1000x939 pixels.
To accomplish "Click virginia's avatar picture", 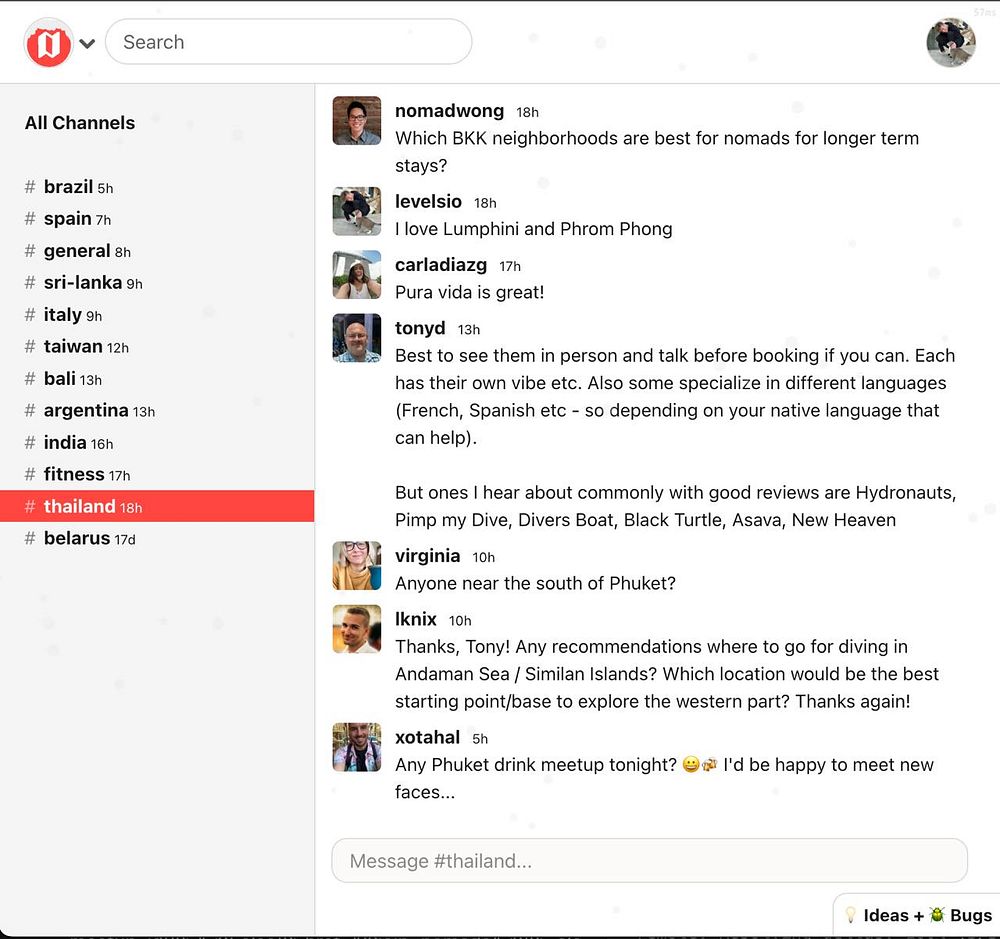I will click(357, 565).
